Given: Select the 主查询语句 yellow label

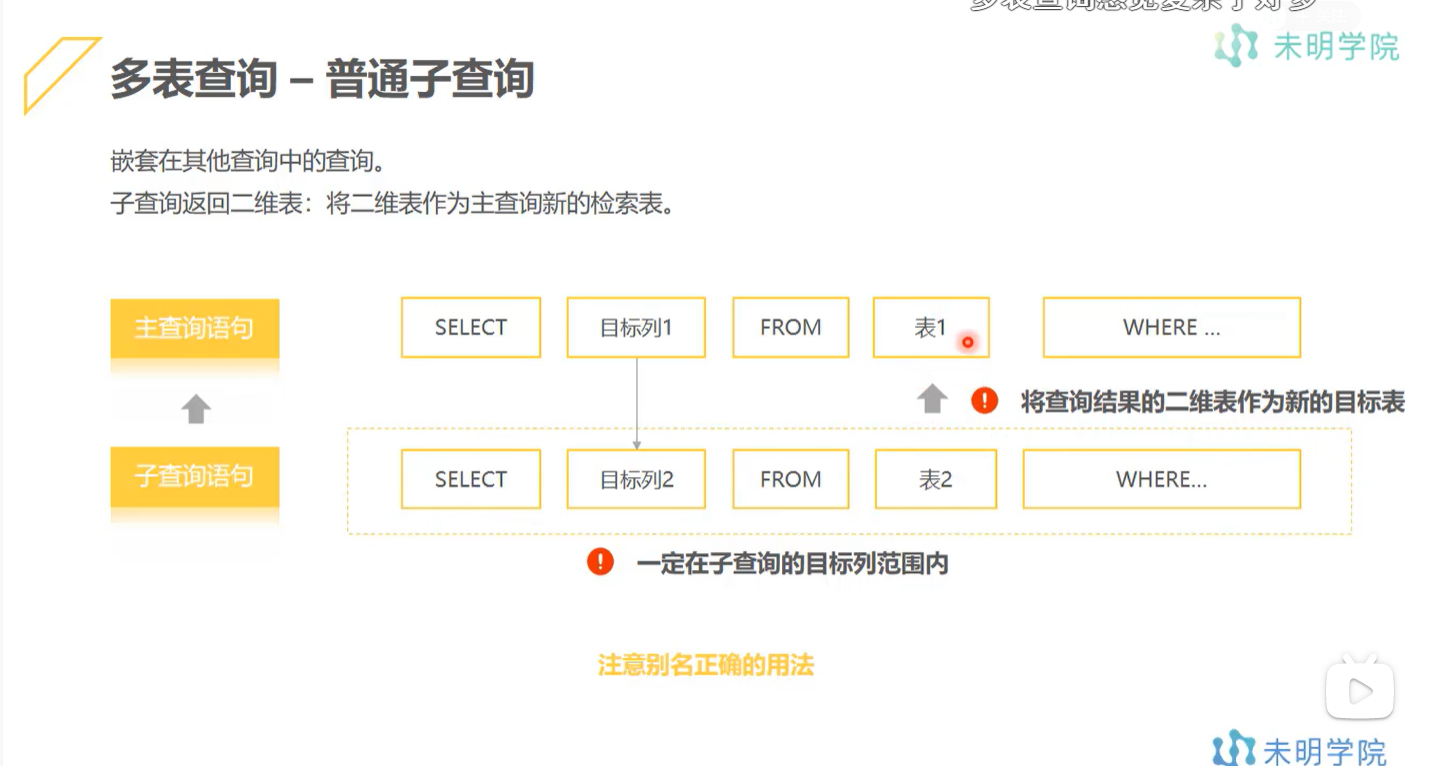Looking at the screenshot, I should 194,328.
